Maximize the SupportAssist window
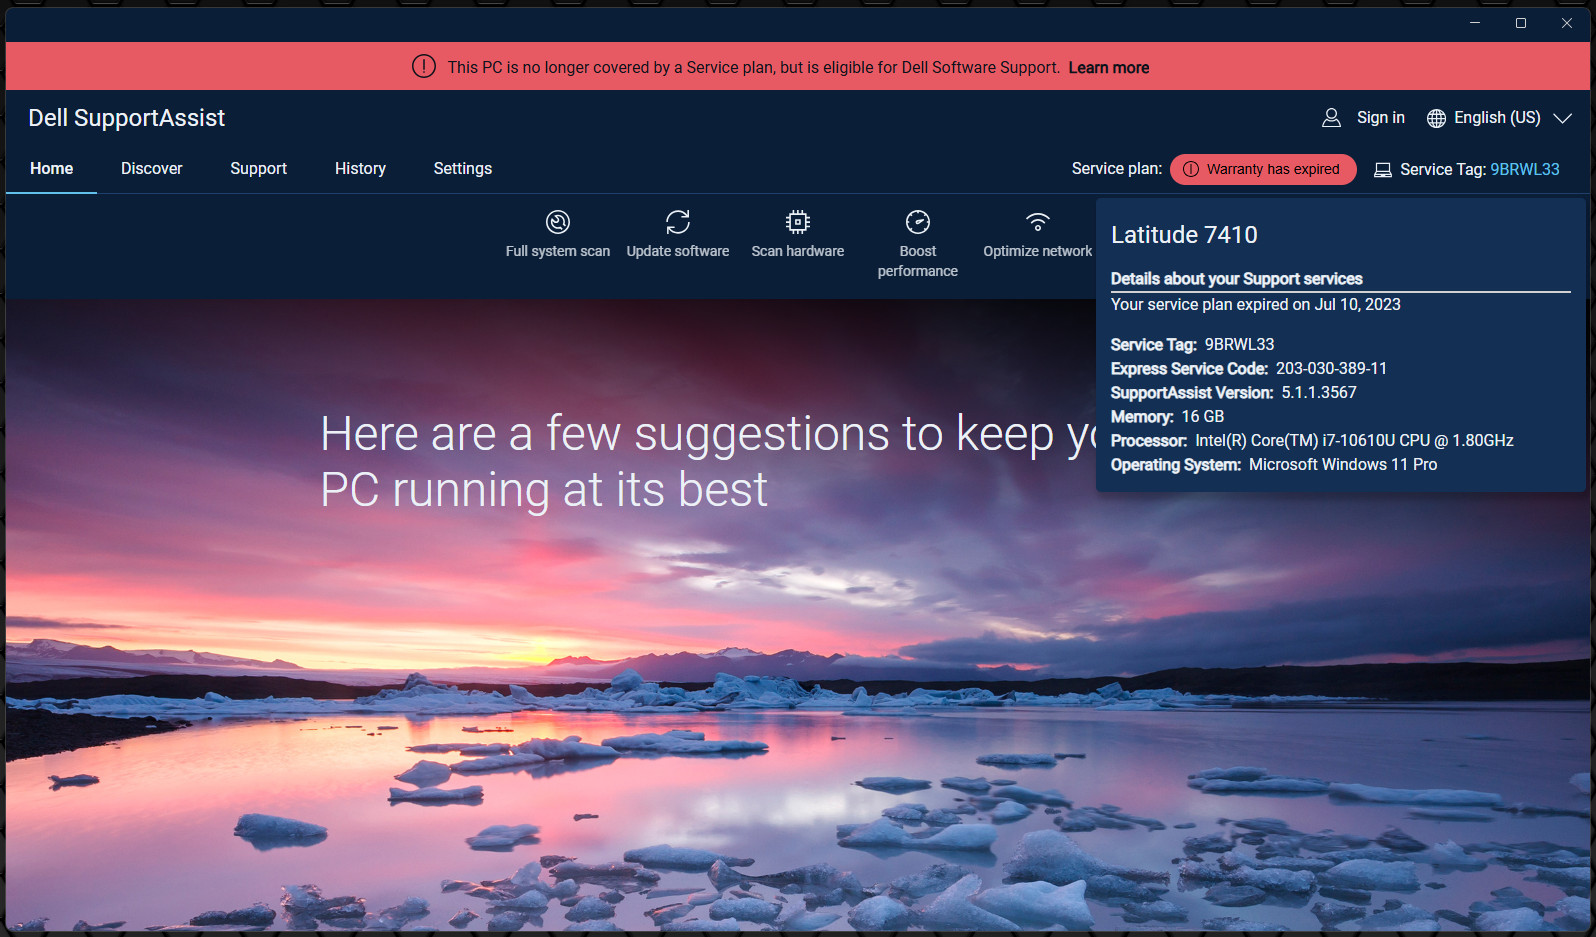1596x937 pixels. [1521, 23]
